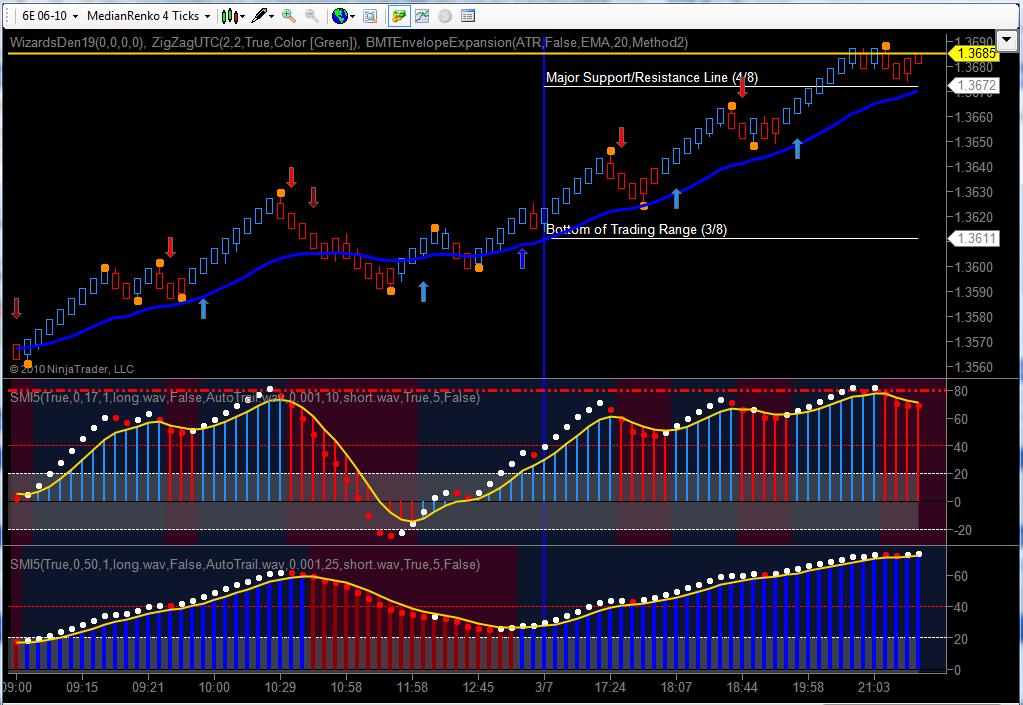Open the indicators chart icon
The image size is (1023, 705).
pos(422,16)
